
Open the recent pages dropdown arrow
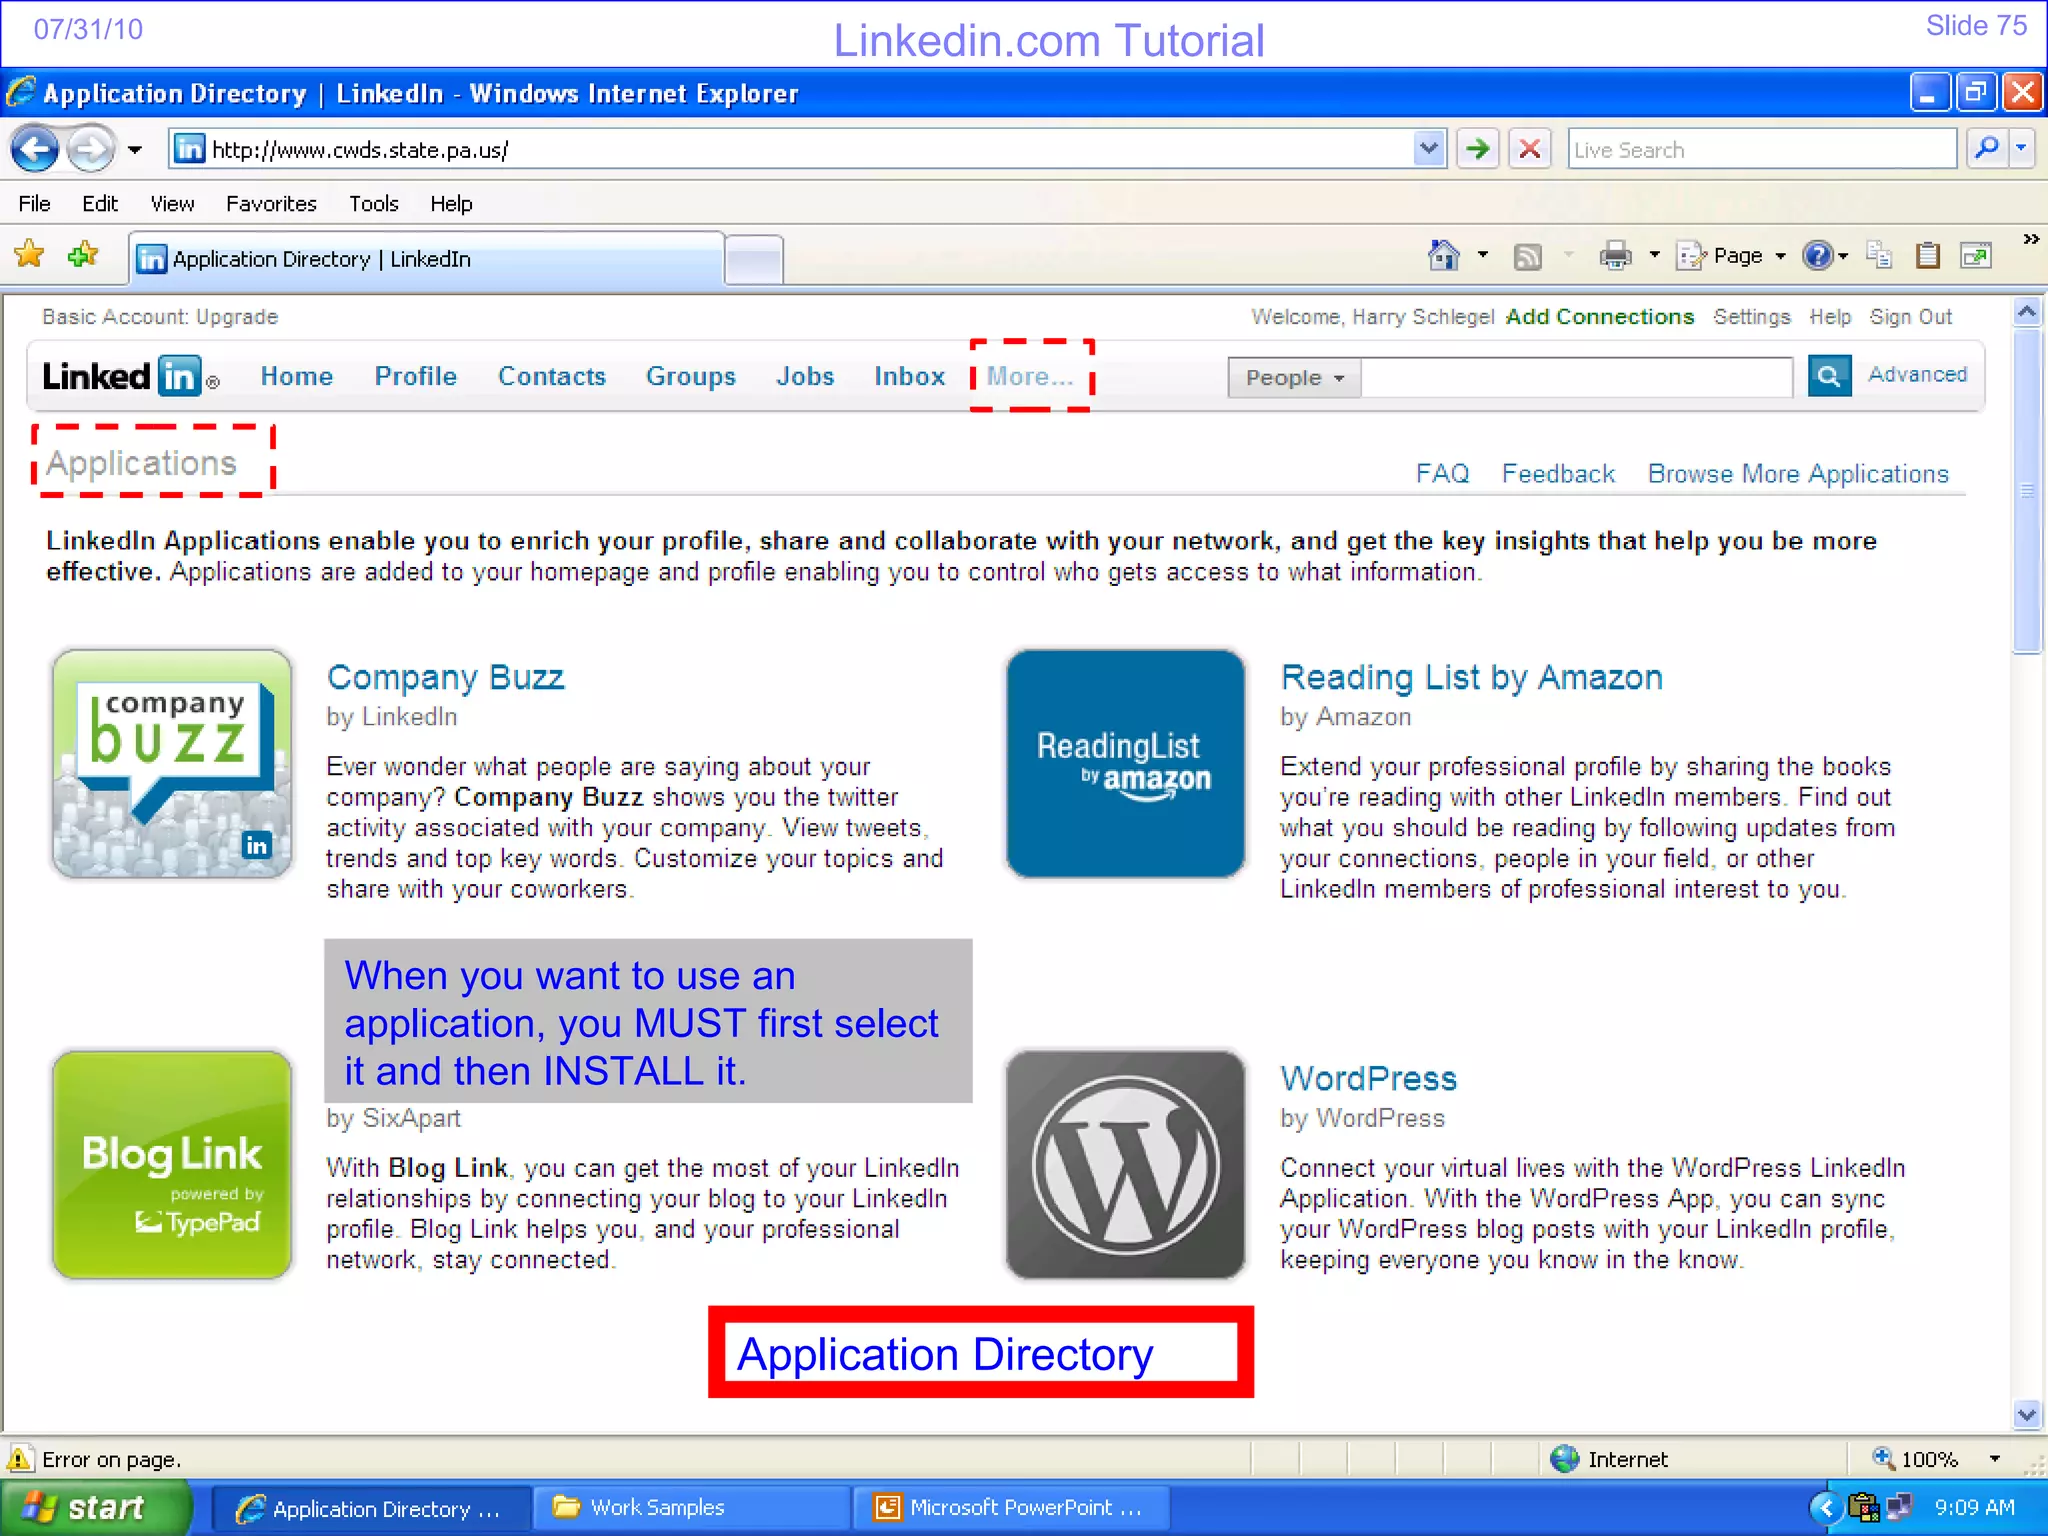click(x=135, y=150)
